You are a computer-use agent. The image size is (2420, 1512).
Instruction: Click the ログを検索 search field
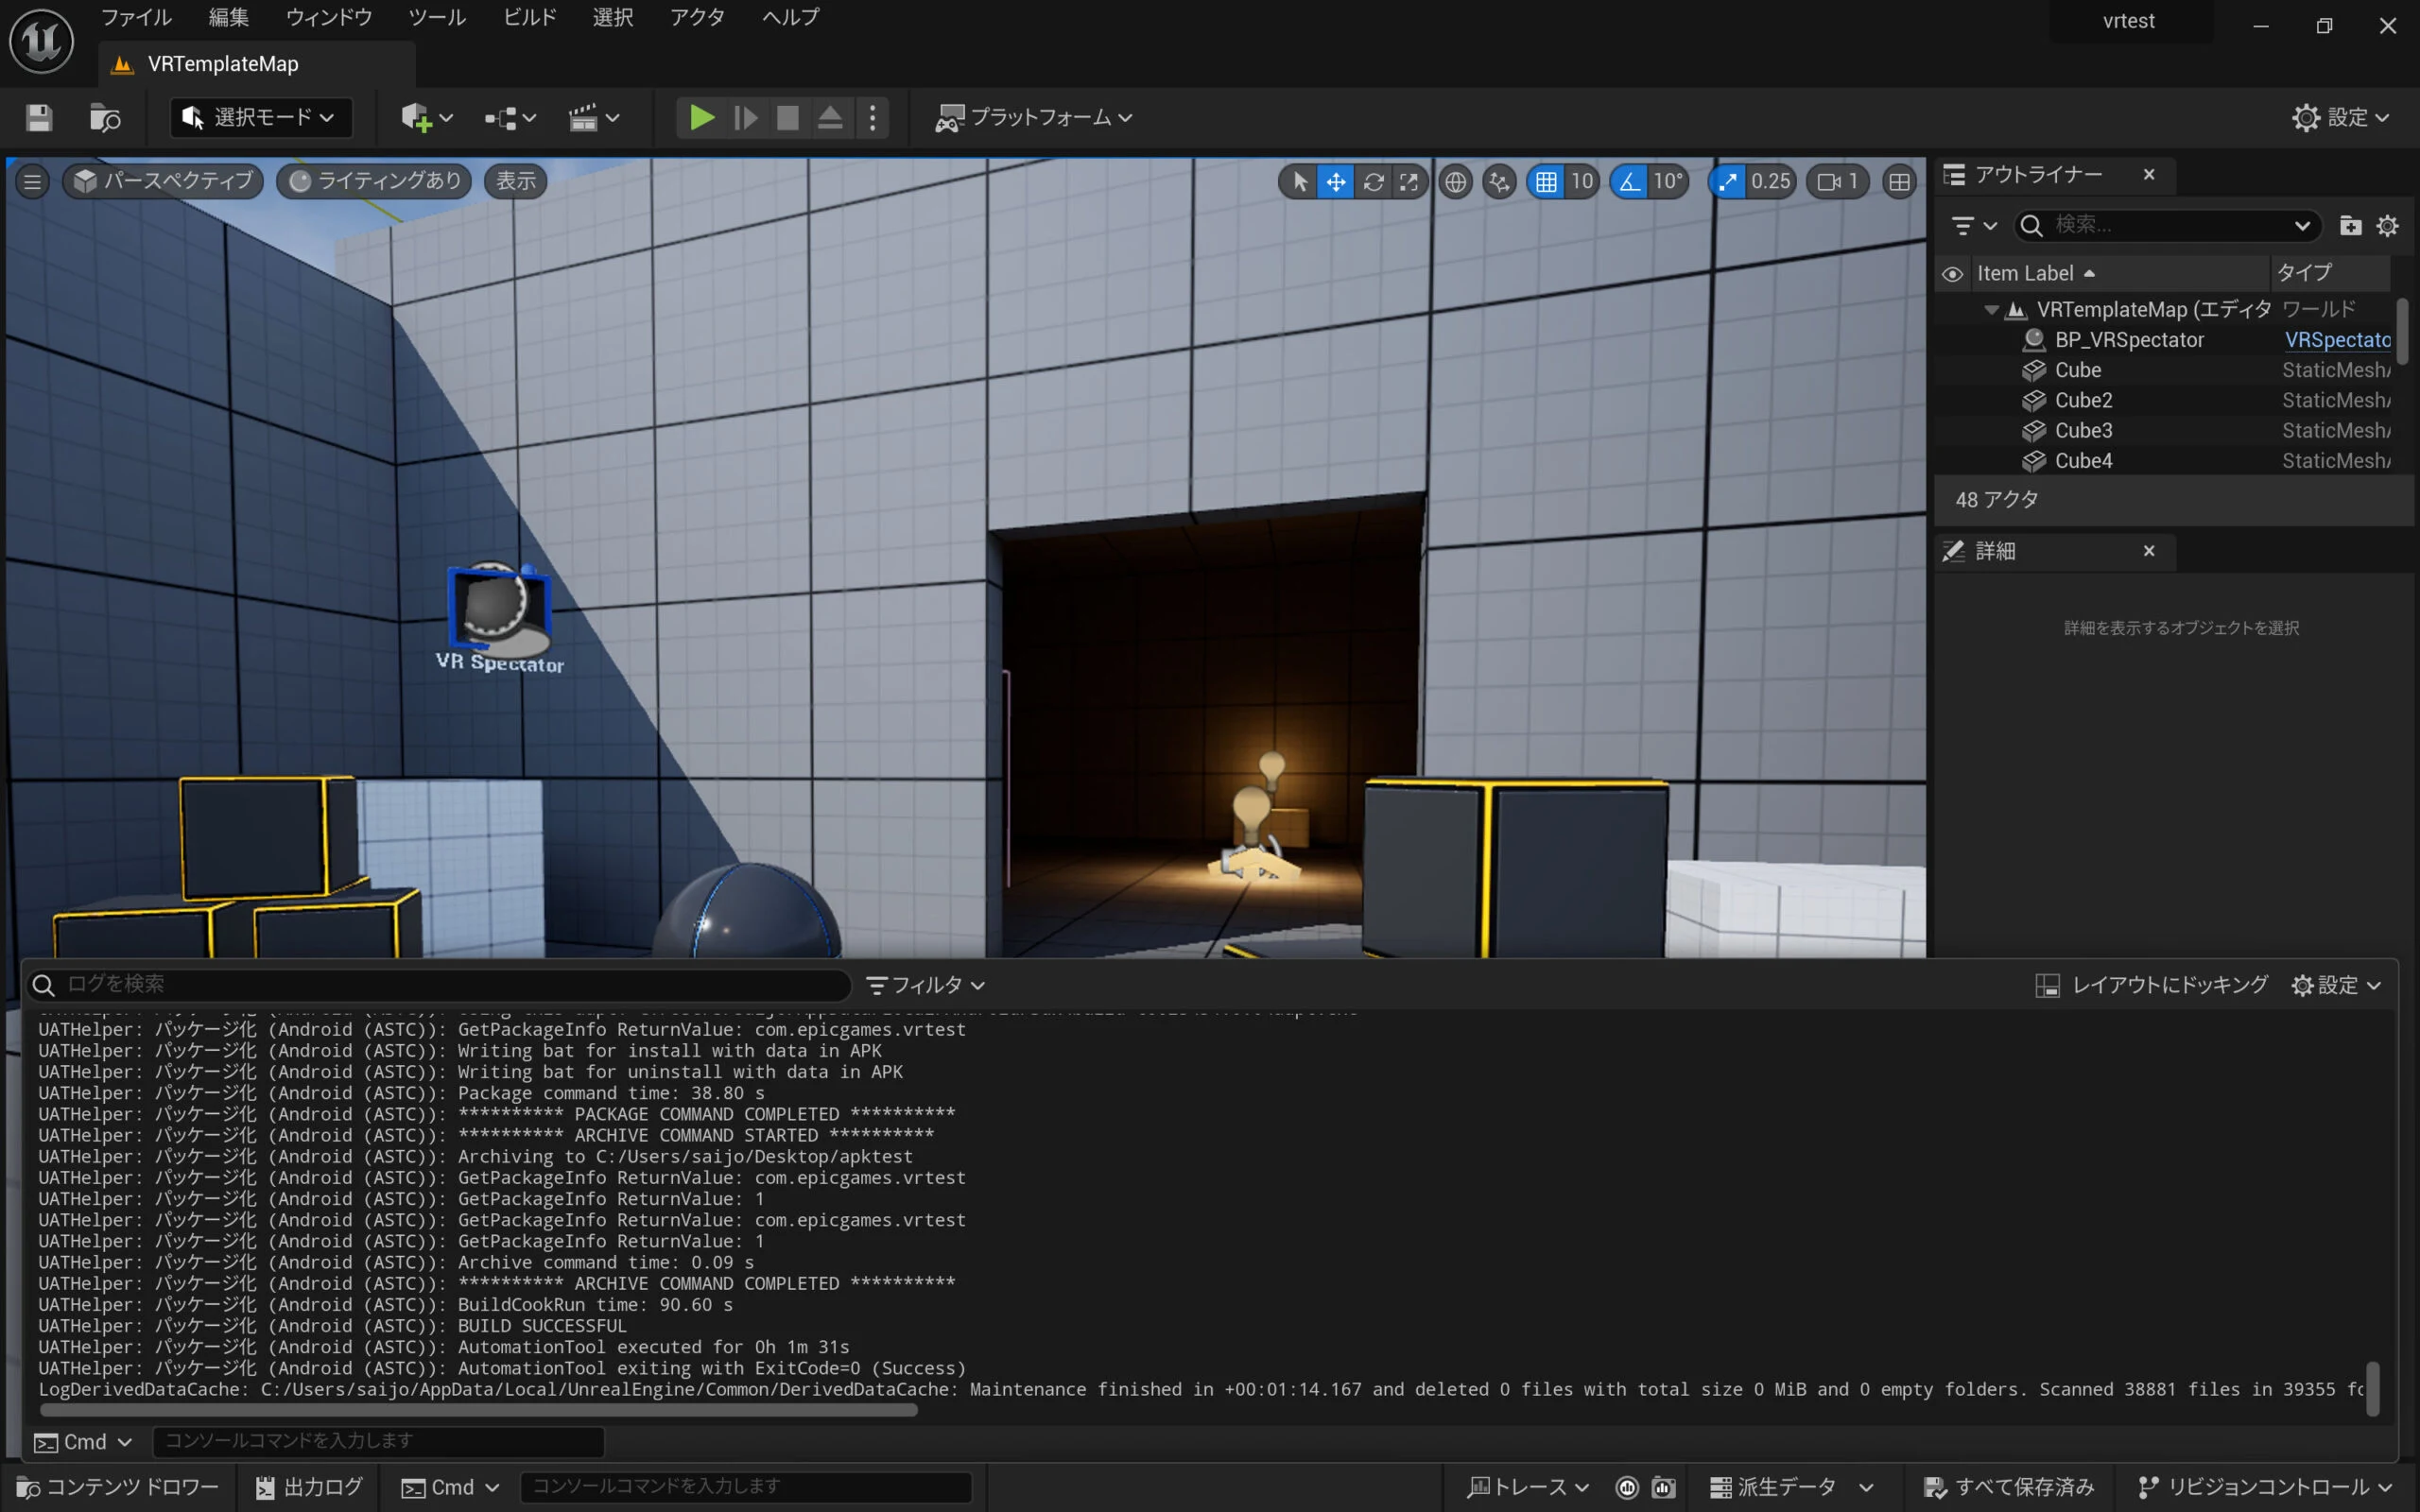click(x=440, y=984)
